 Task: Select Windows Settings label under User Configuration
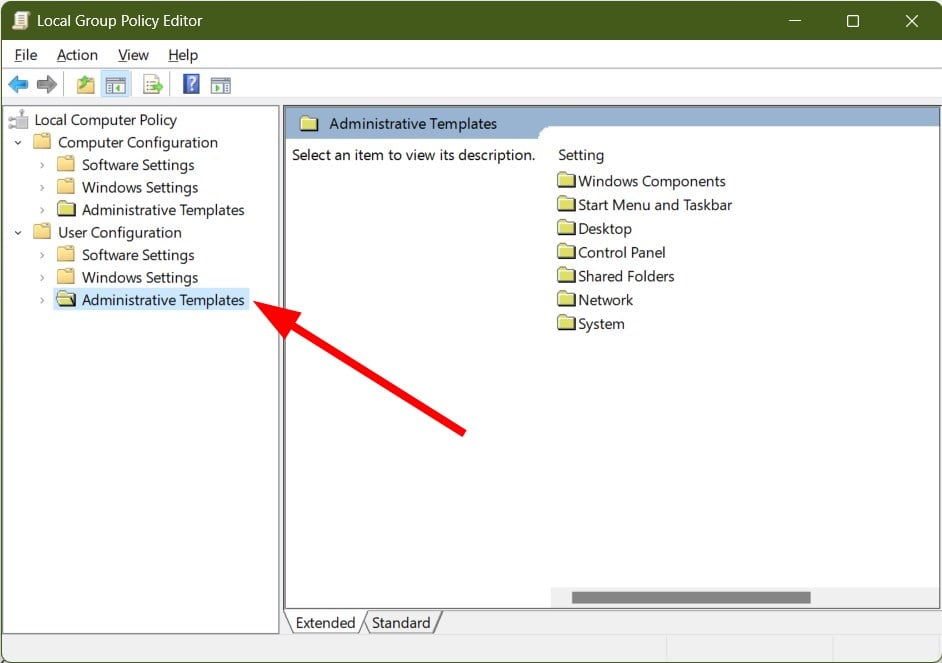(x=140, y=277)
